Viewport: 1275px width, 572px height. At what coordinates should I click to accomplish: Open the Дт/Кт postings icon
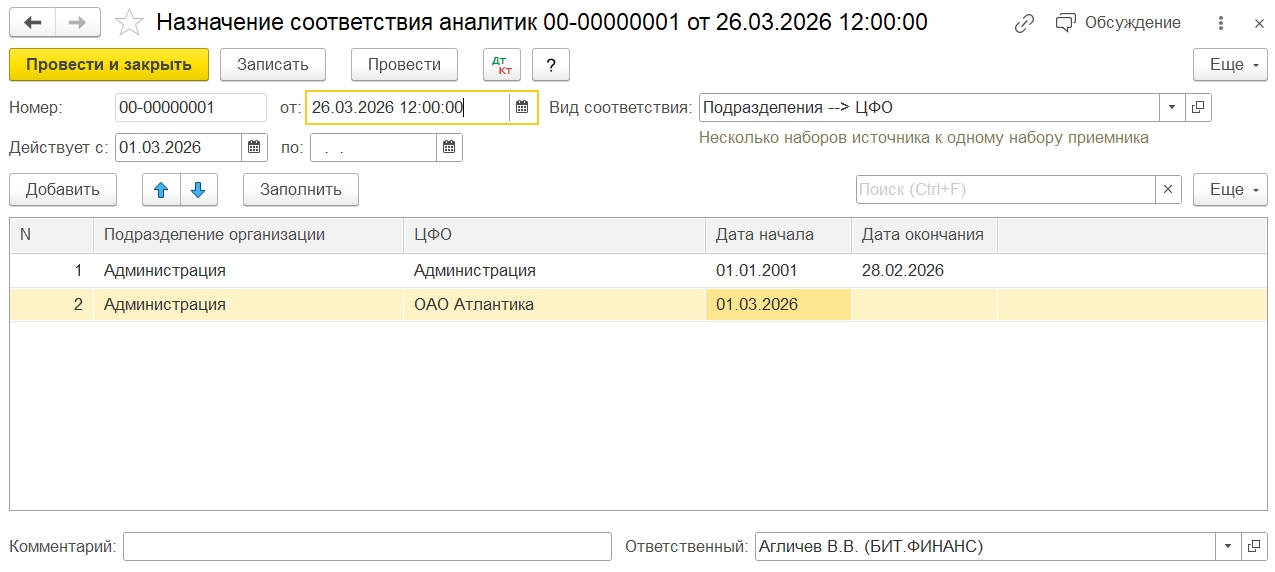click(501, 65)
